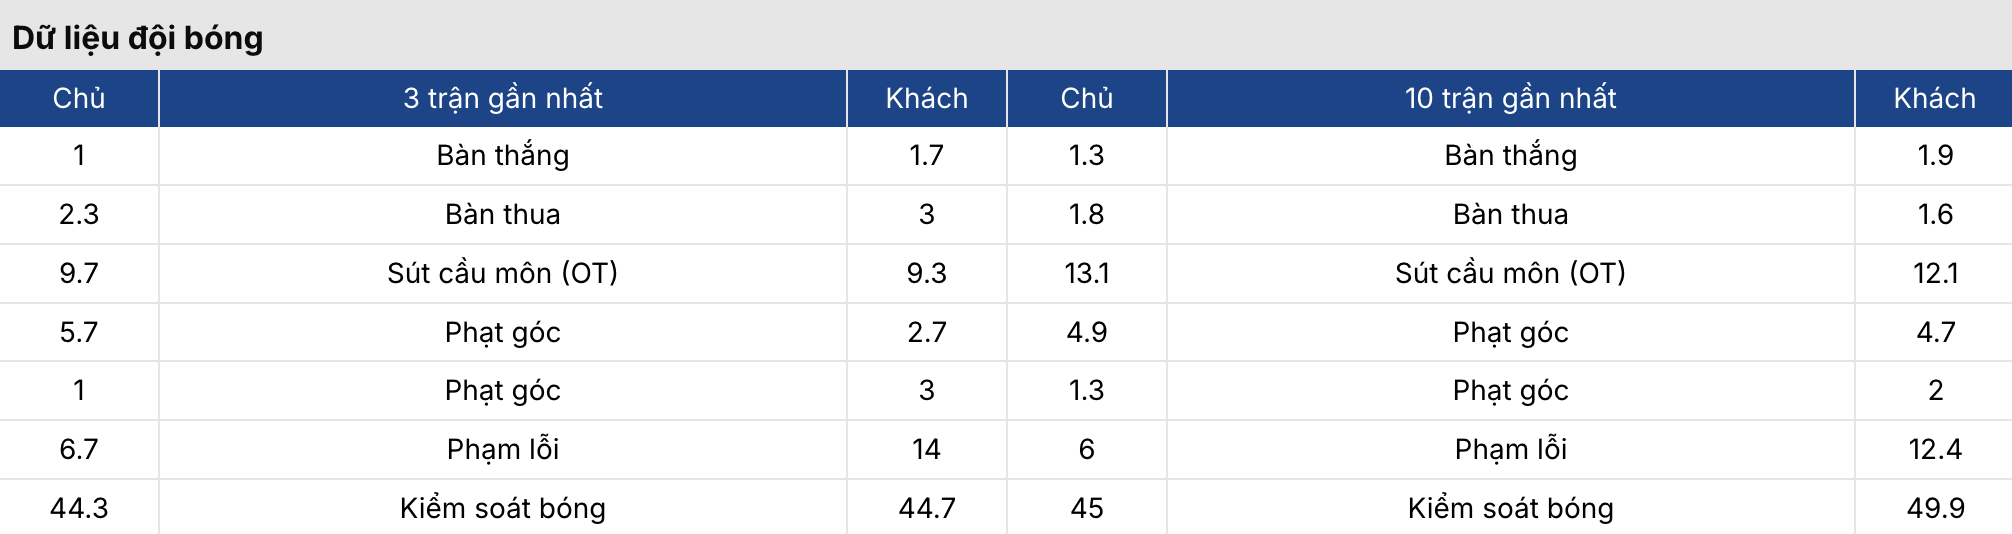Image resolution: width=2012 pixels, height=534 pixels.
Task: Click "Bàn thắng" in the 3-match table
Action: click(502, 155)
